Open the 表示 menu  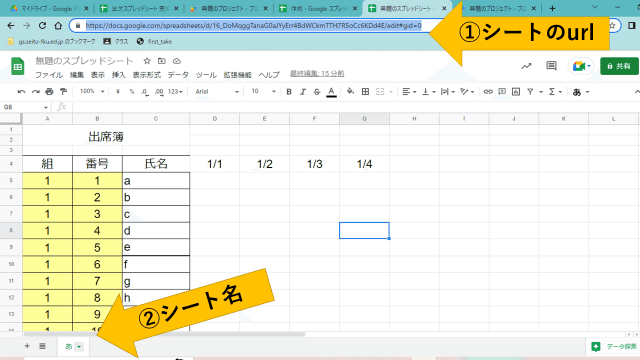tap(98, 75)
